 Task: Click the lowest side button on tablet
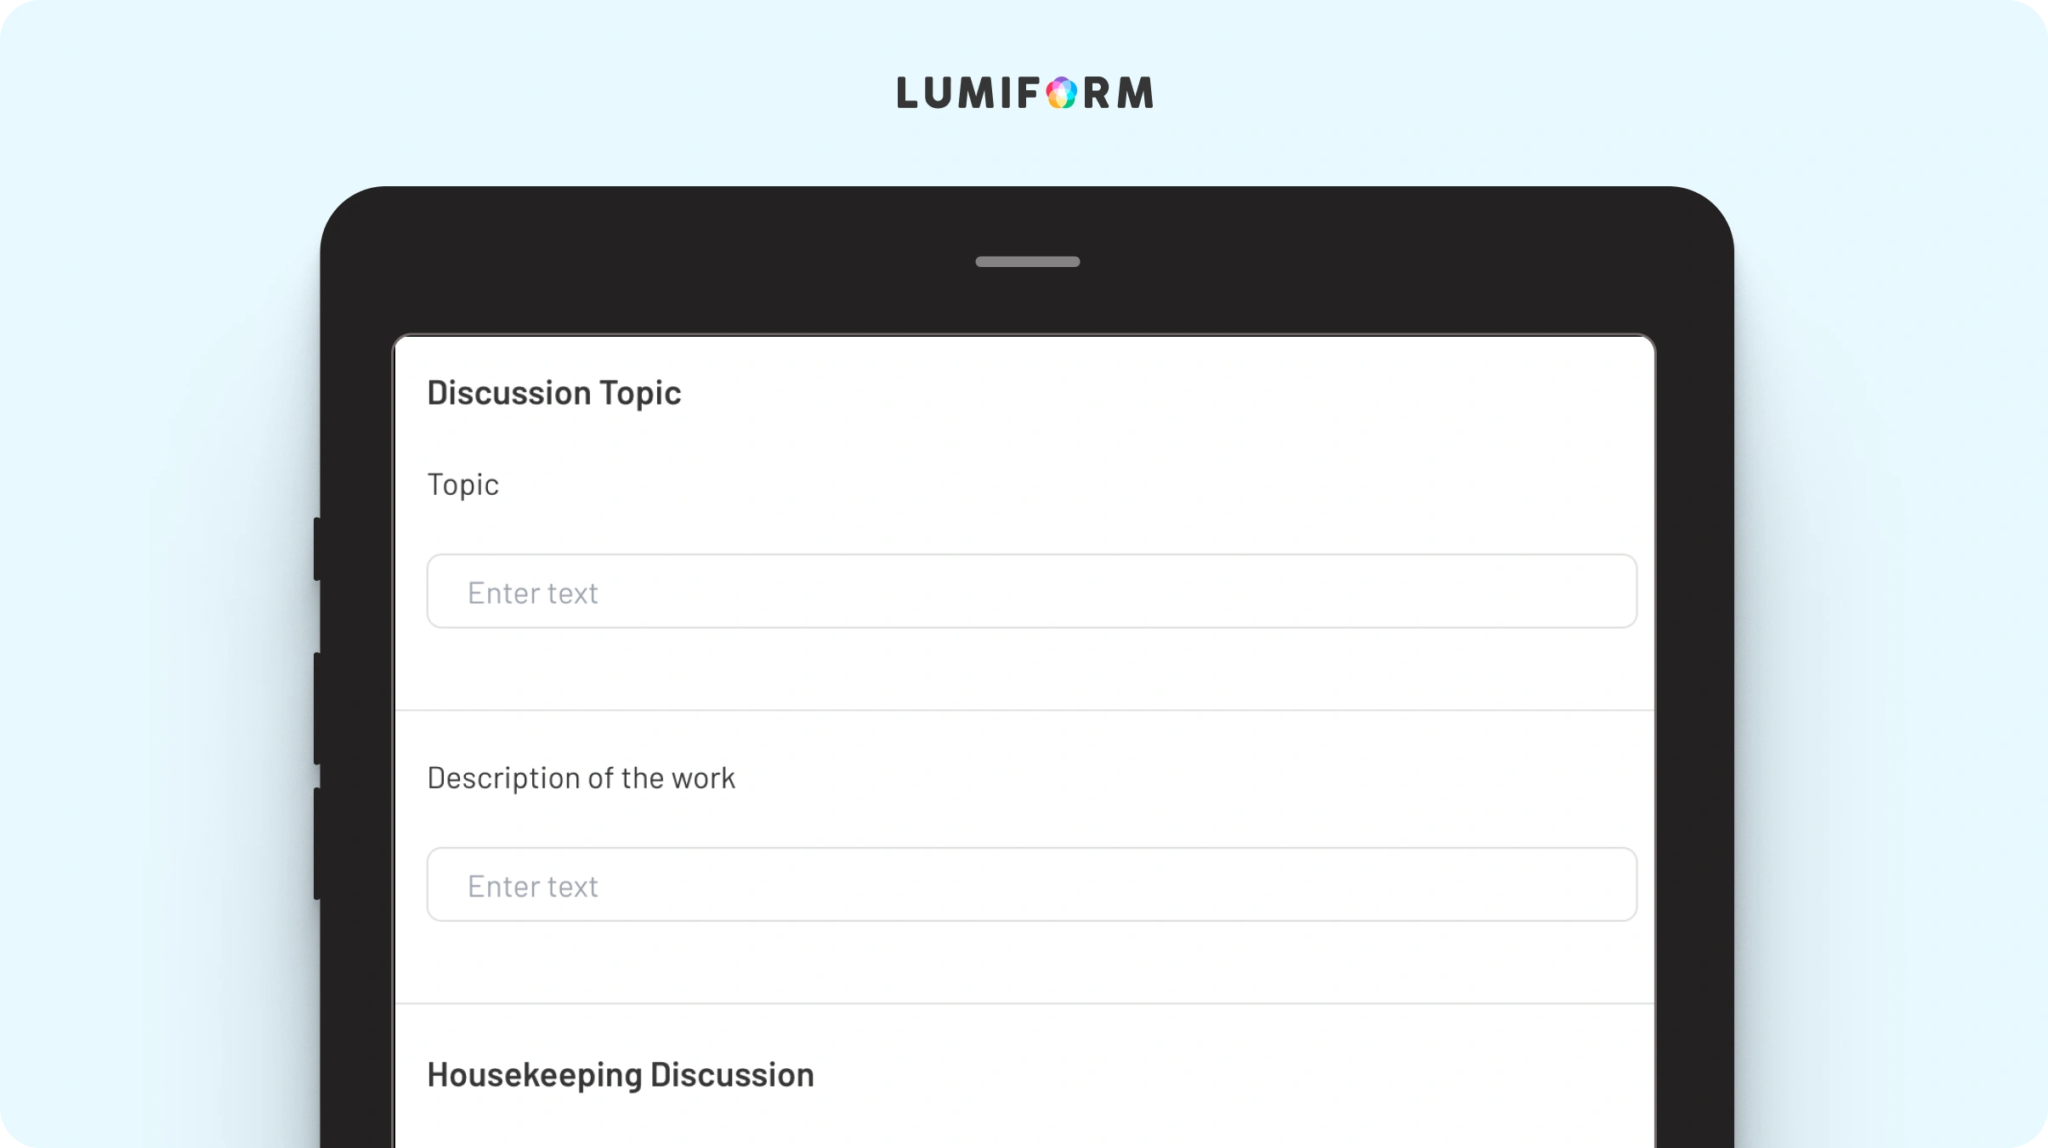point(317,844)
